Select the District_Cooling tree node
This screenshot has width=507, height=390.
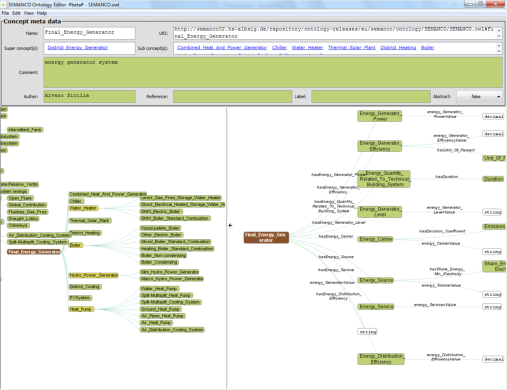tap(85, 287)
